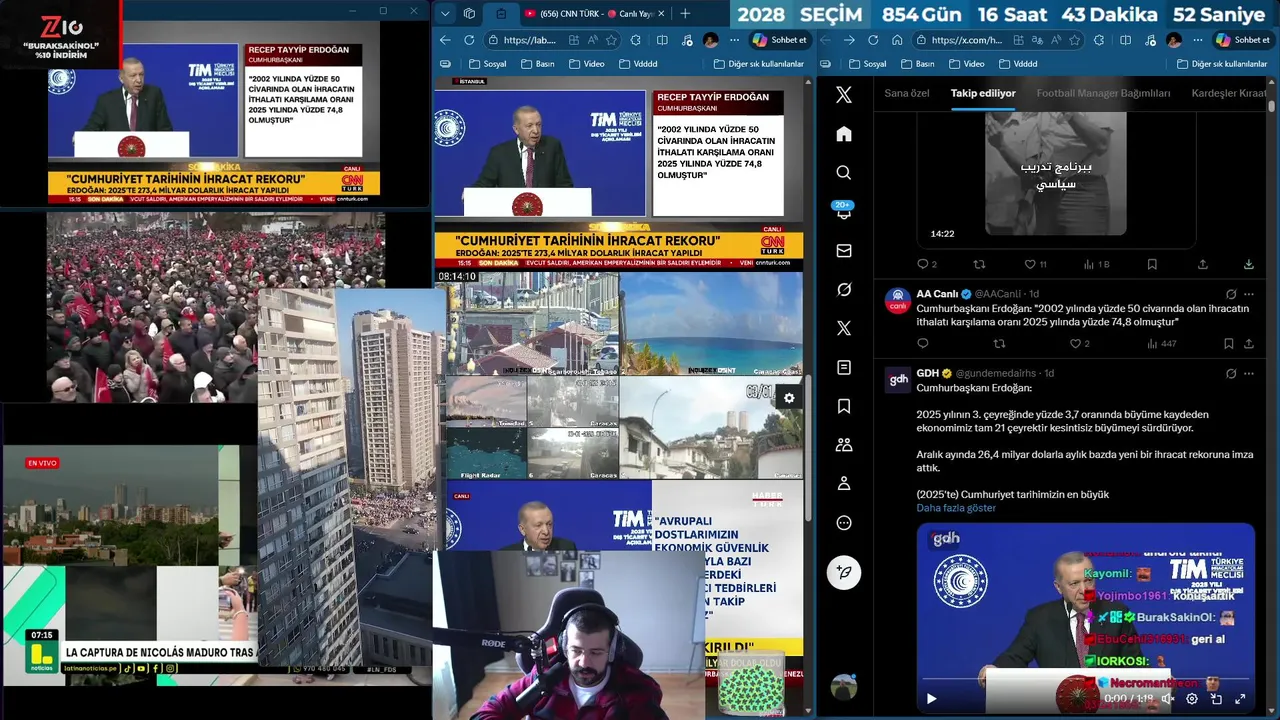Open the X account avatar menu
This screenshot has height=720, width=1280.
[x=844, y=687]
